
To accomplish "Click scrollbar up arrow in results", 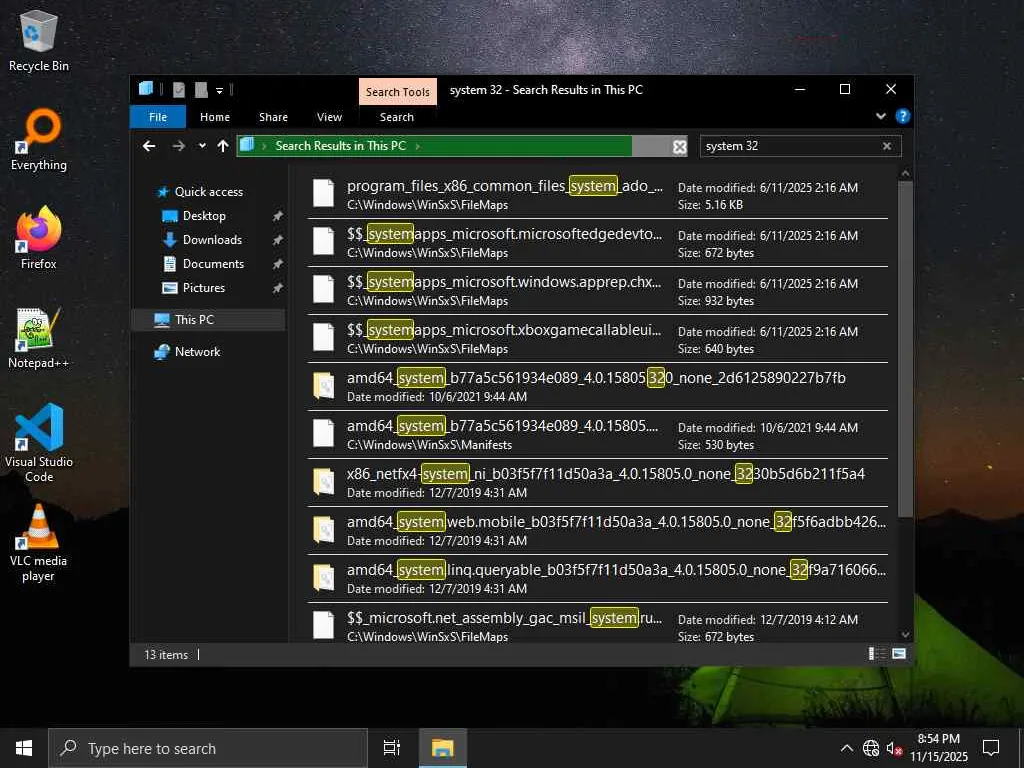I will [x=905, y=174].
